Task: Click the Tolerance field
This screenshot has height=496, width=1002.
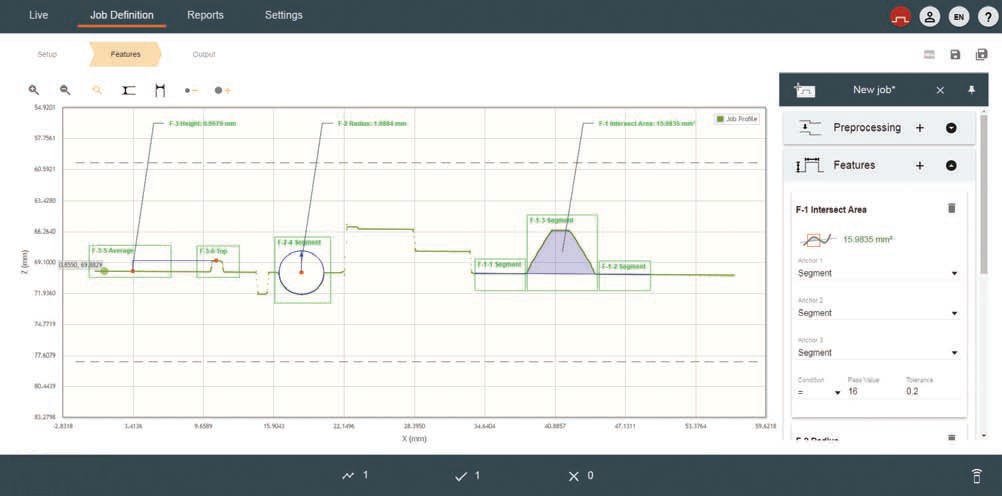Action: tap(932, 391)
